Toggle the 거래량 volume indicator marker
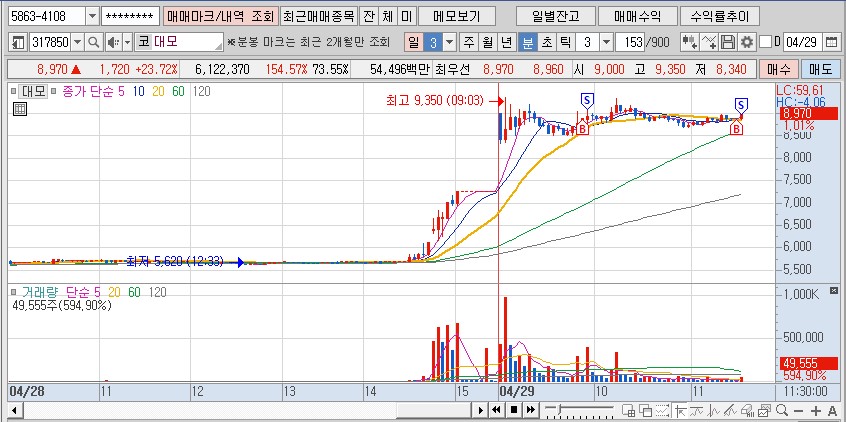This screenshot has width=846, height=422. click(13, 292)
